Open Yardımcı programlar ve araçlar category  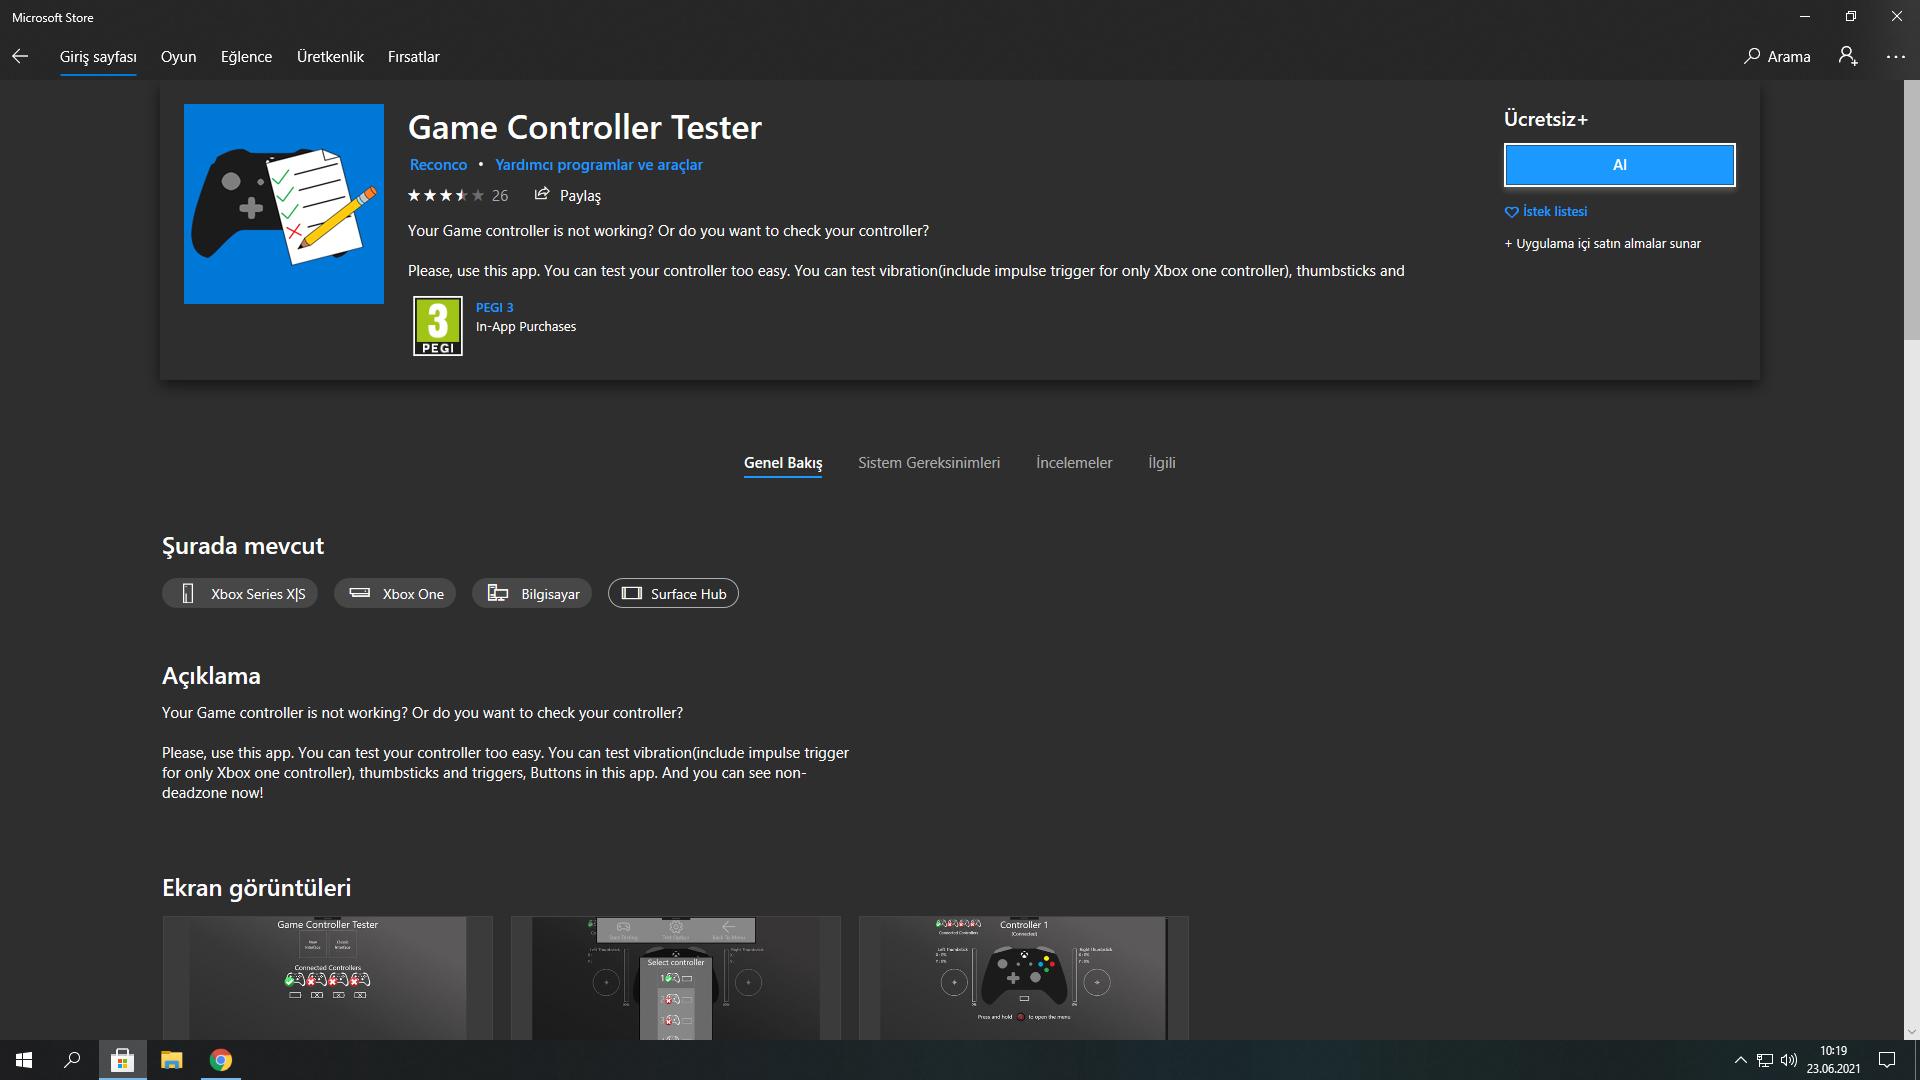[x=598, y=165]
